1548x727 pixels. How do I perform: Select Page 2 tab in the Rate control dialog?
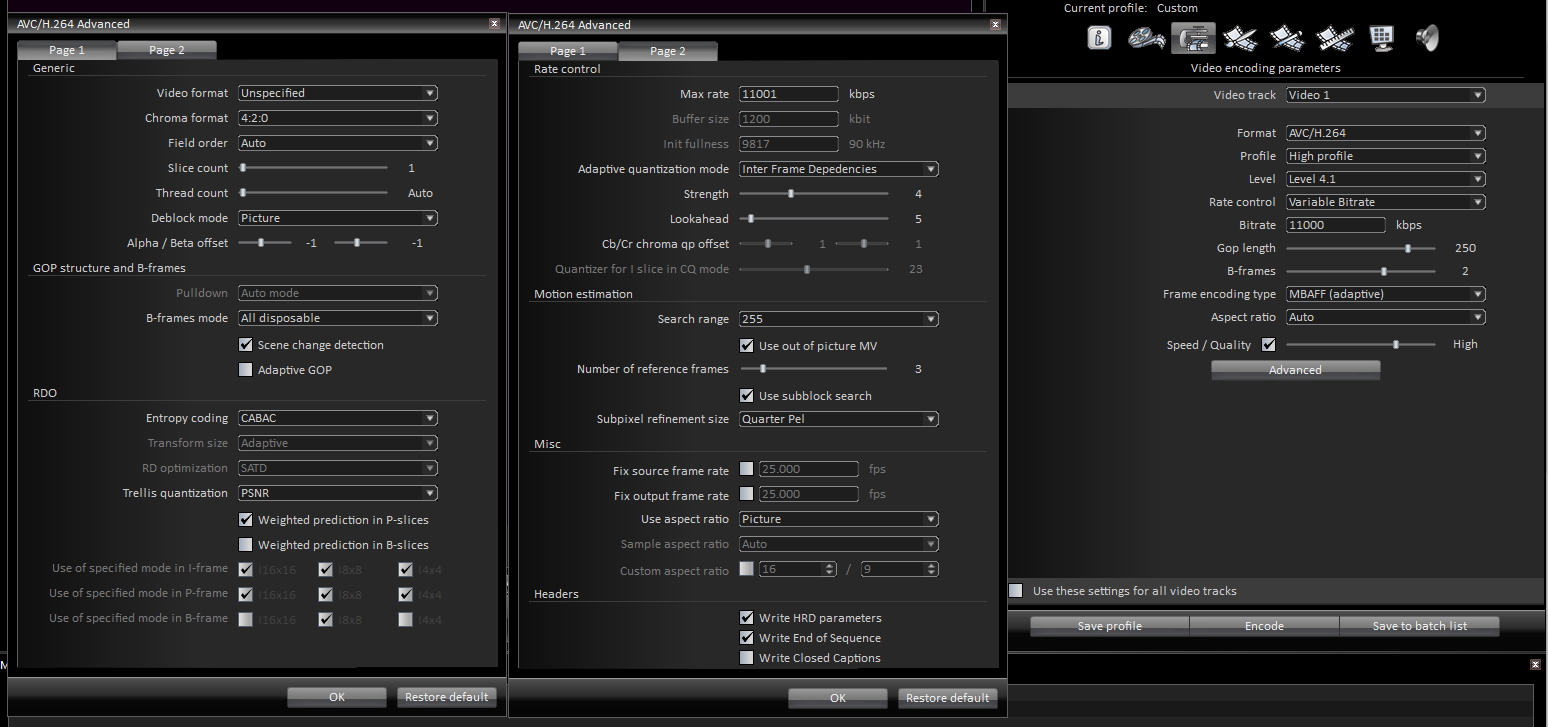tap(668, 51)
